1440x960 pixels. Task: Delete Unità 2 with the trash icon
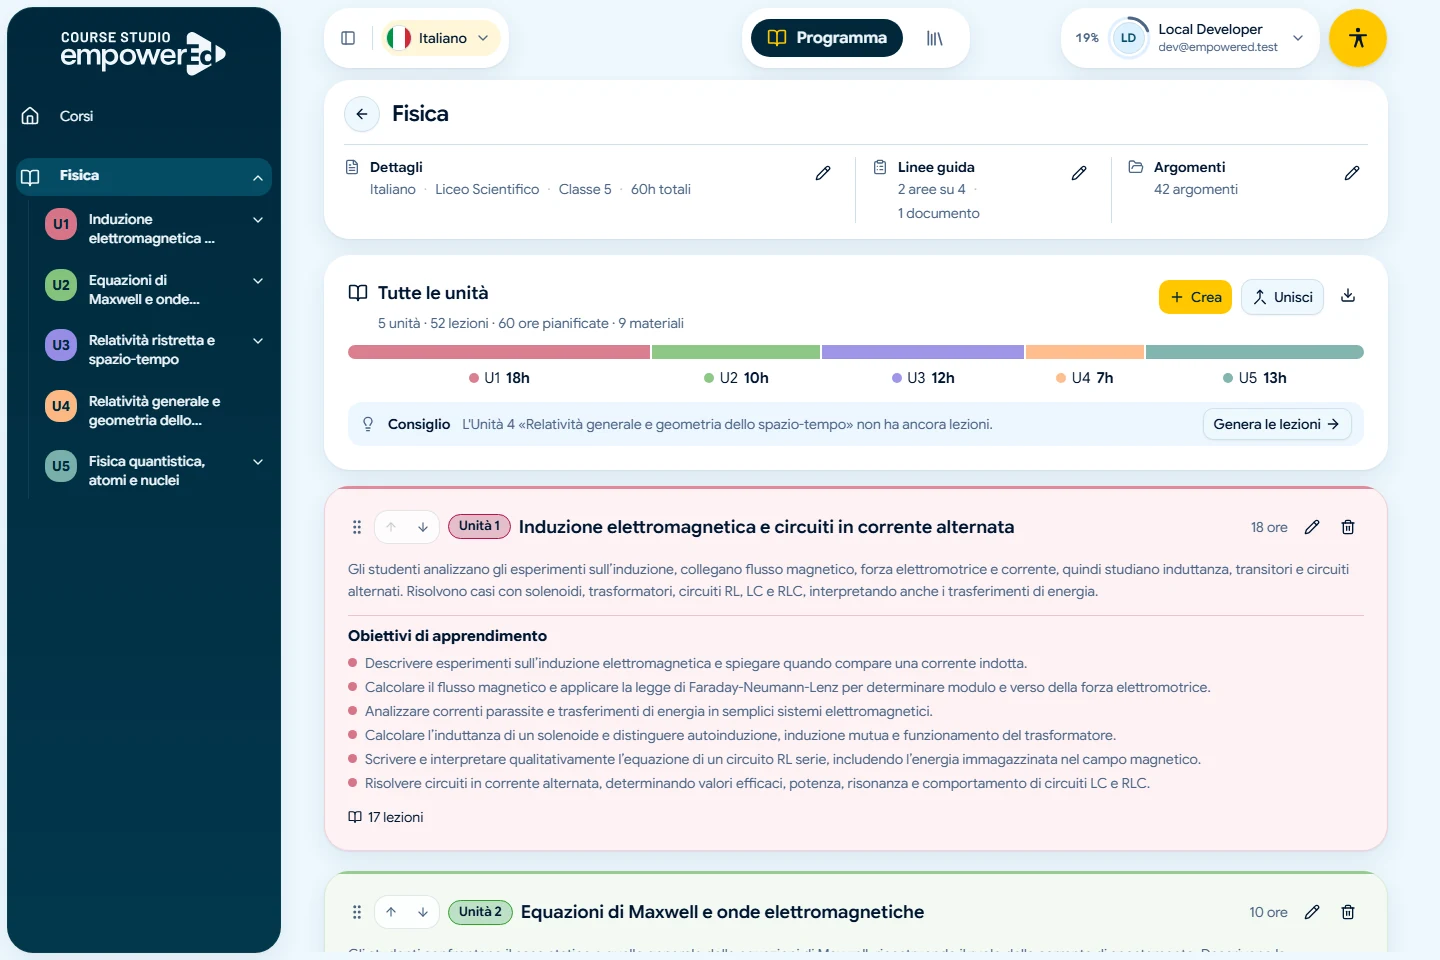(x=1348, y=912)
